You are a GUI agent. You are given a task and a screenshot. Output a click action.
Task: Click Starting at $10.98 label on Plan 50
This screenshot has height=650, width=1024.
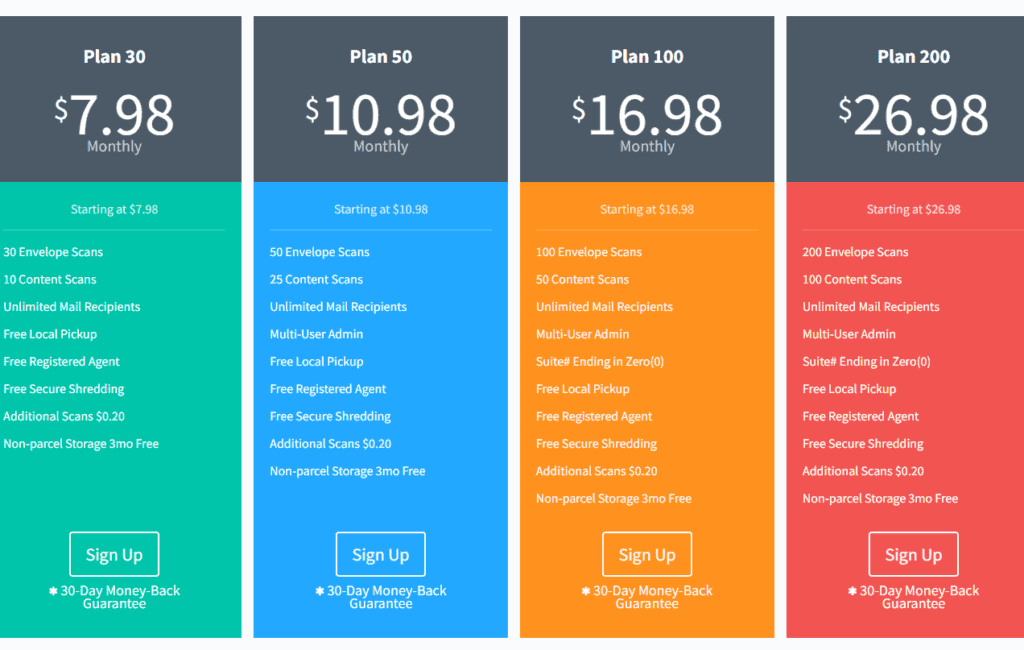(x=380, y=209)
